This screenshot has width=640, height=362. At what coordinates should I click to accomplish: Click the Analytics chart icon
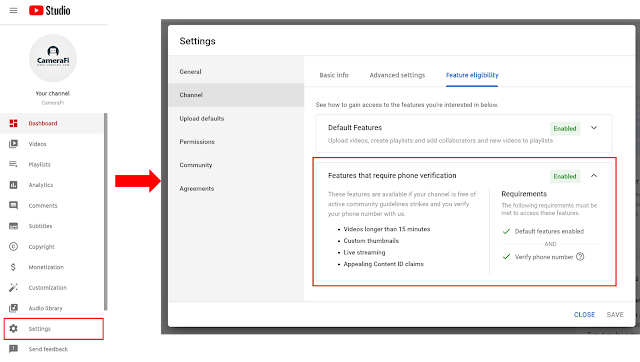click(13, 185)
